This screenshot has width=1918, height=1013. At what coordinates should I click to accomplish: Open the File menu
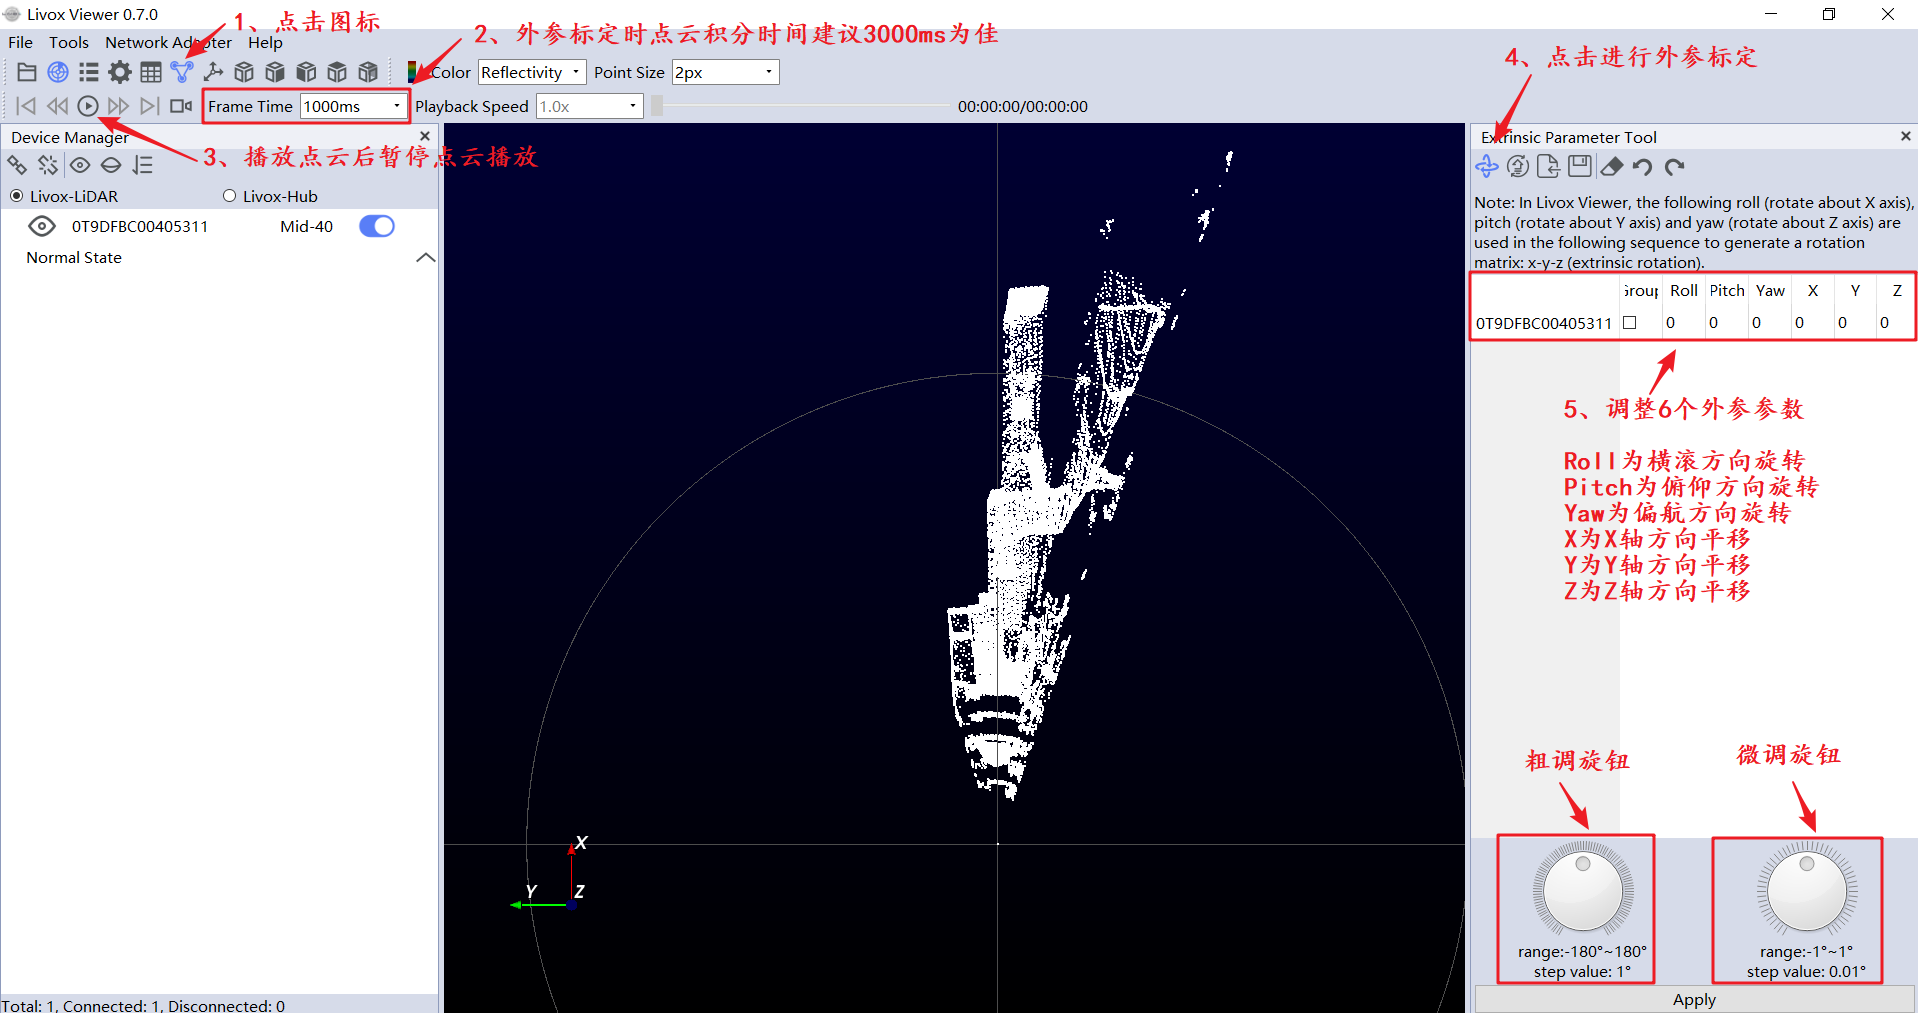20,42
